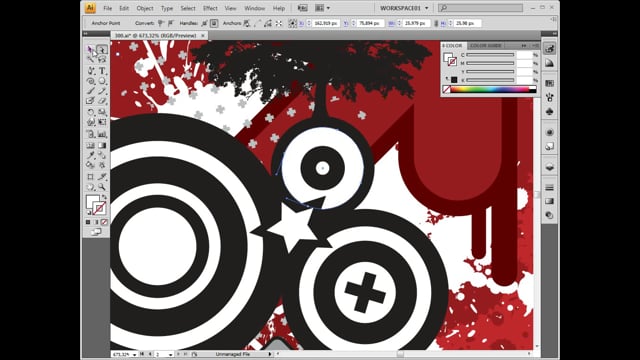Open the Effect menu
The width and height of the screenshot is (640, 360).
(210, 8)
